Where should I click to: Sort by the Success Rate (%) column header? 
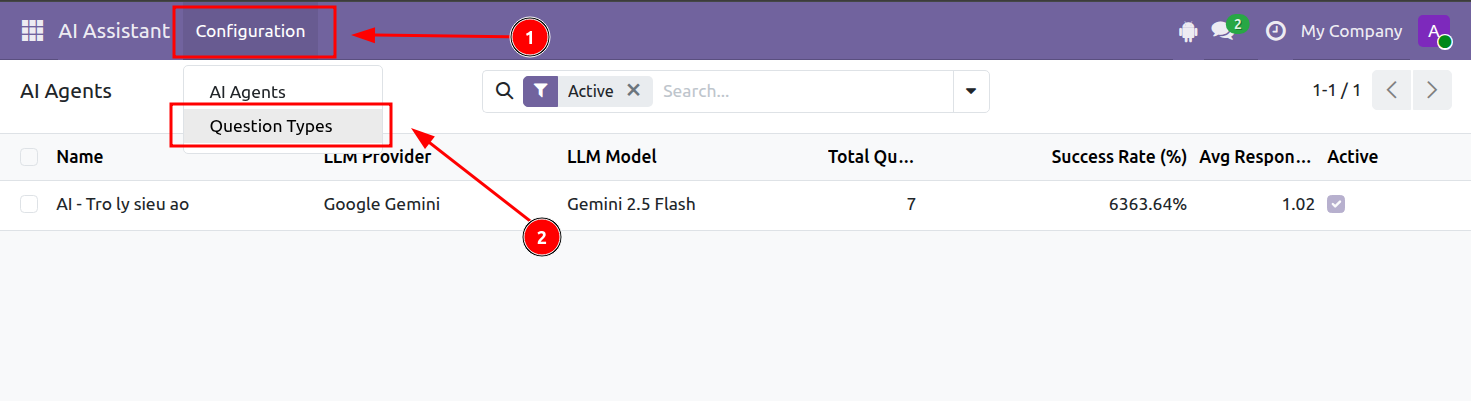pos(1119,157)
